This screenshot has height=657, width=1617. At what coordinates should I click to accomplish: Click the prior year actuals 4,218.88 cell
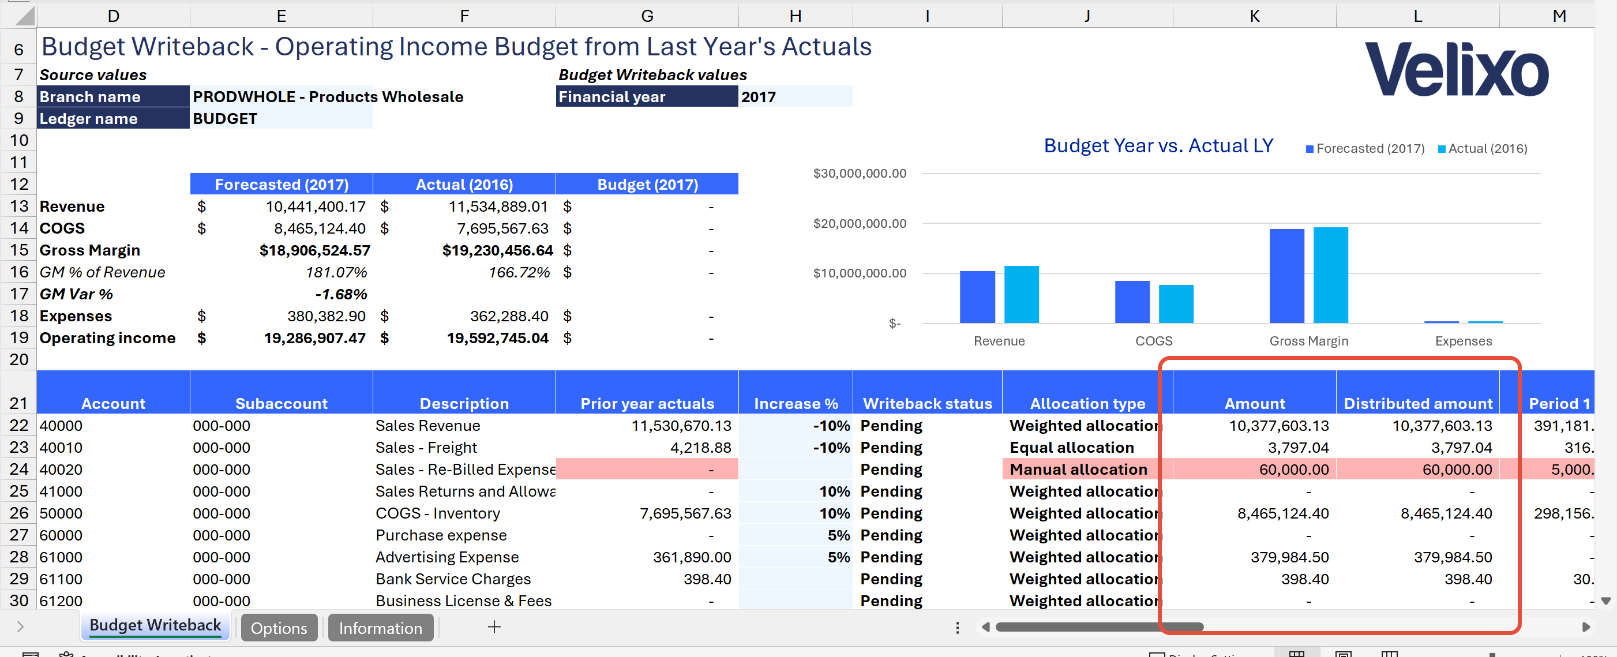tap(647, 447)
